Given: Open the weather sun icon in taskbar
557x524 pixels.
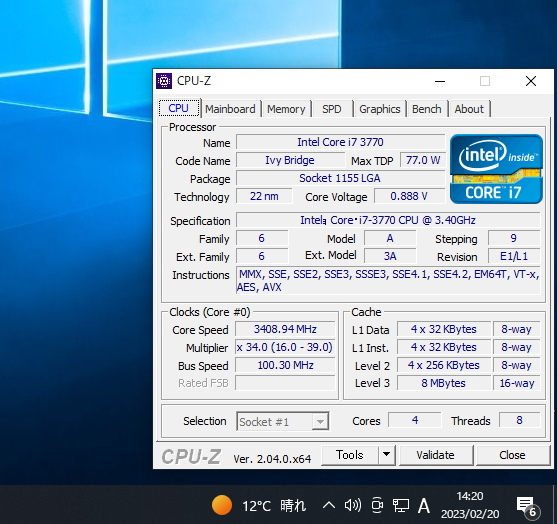Looking at the screenshot, I should [222, 505].
